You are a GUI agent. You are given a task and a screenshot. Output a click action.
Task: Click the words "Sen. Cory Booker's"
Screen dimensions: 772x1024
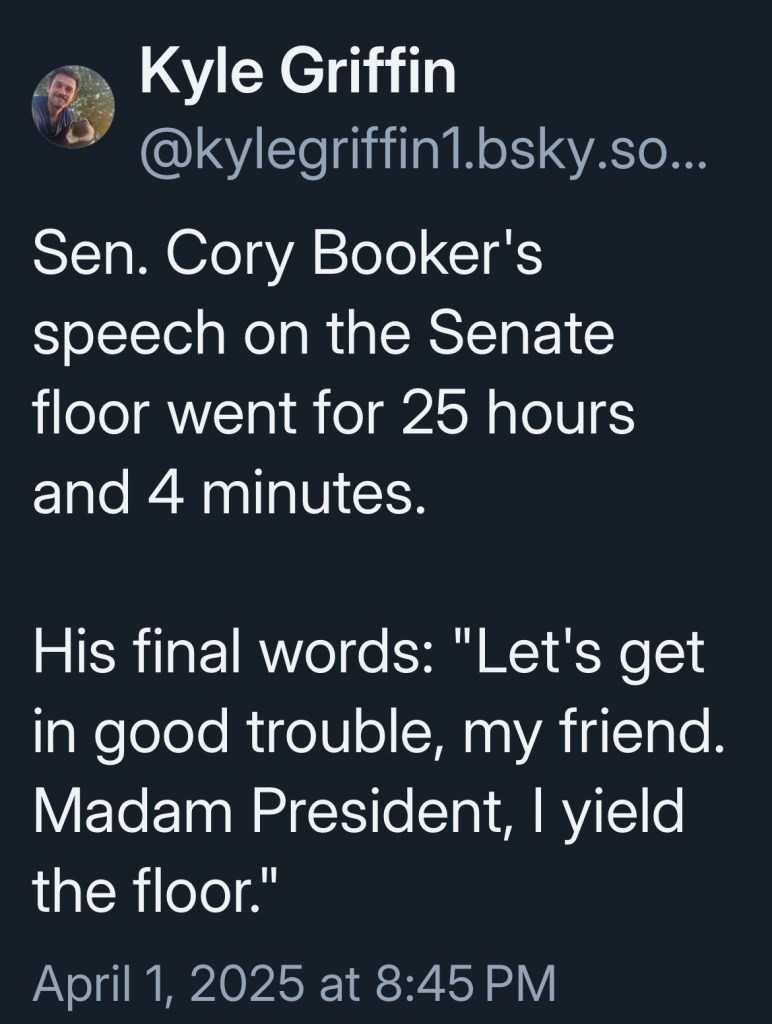[x=287, y=256]
